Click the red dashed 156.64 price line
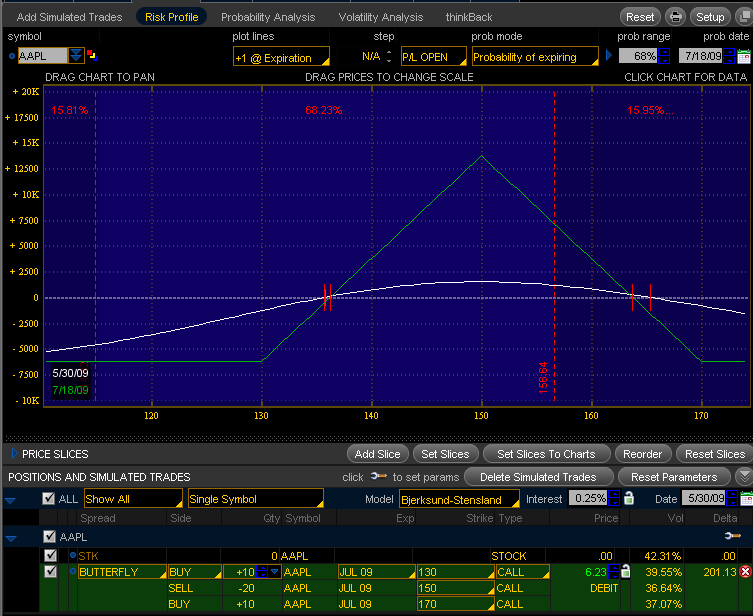This screenshot has height=616, width=753. click(x=554, y=250)
